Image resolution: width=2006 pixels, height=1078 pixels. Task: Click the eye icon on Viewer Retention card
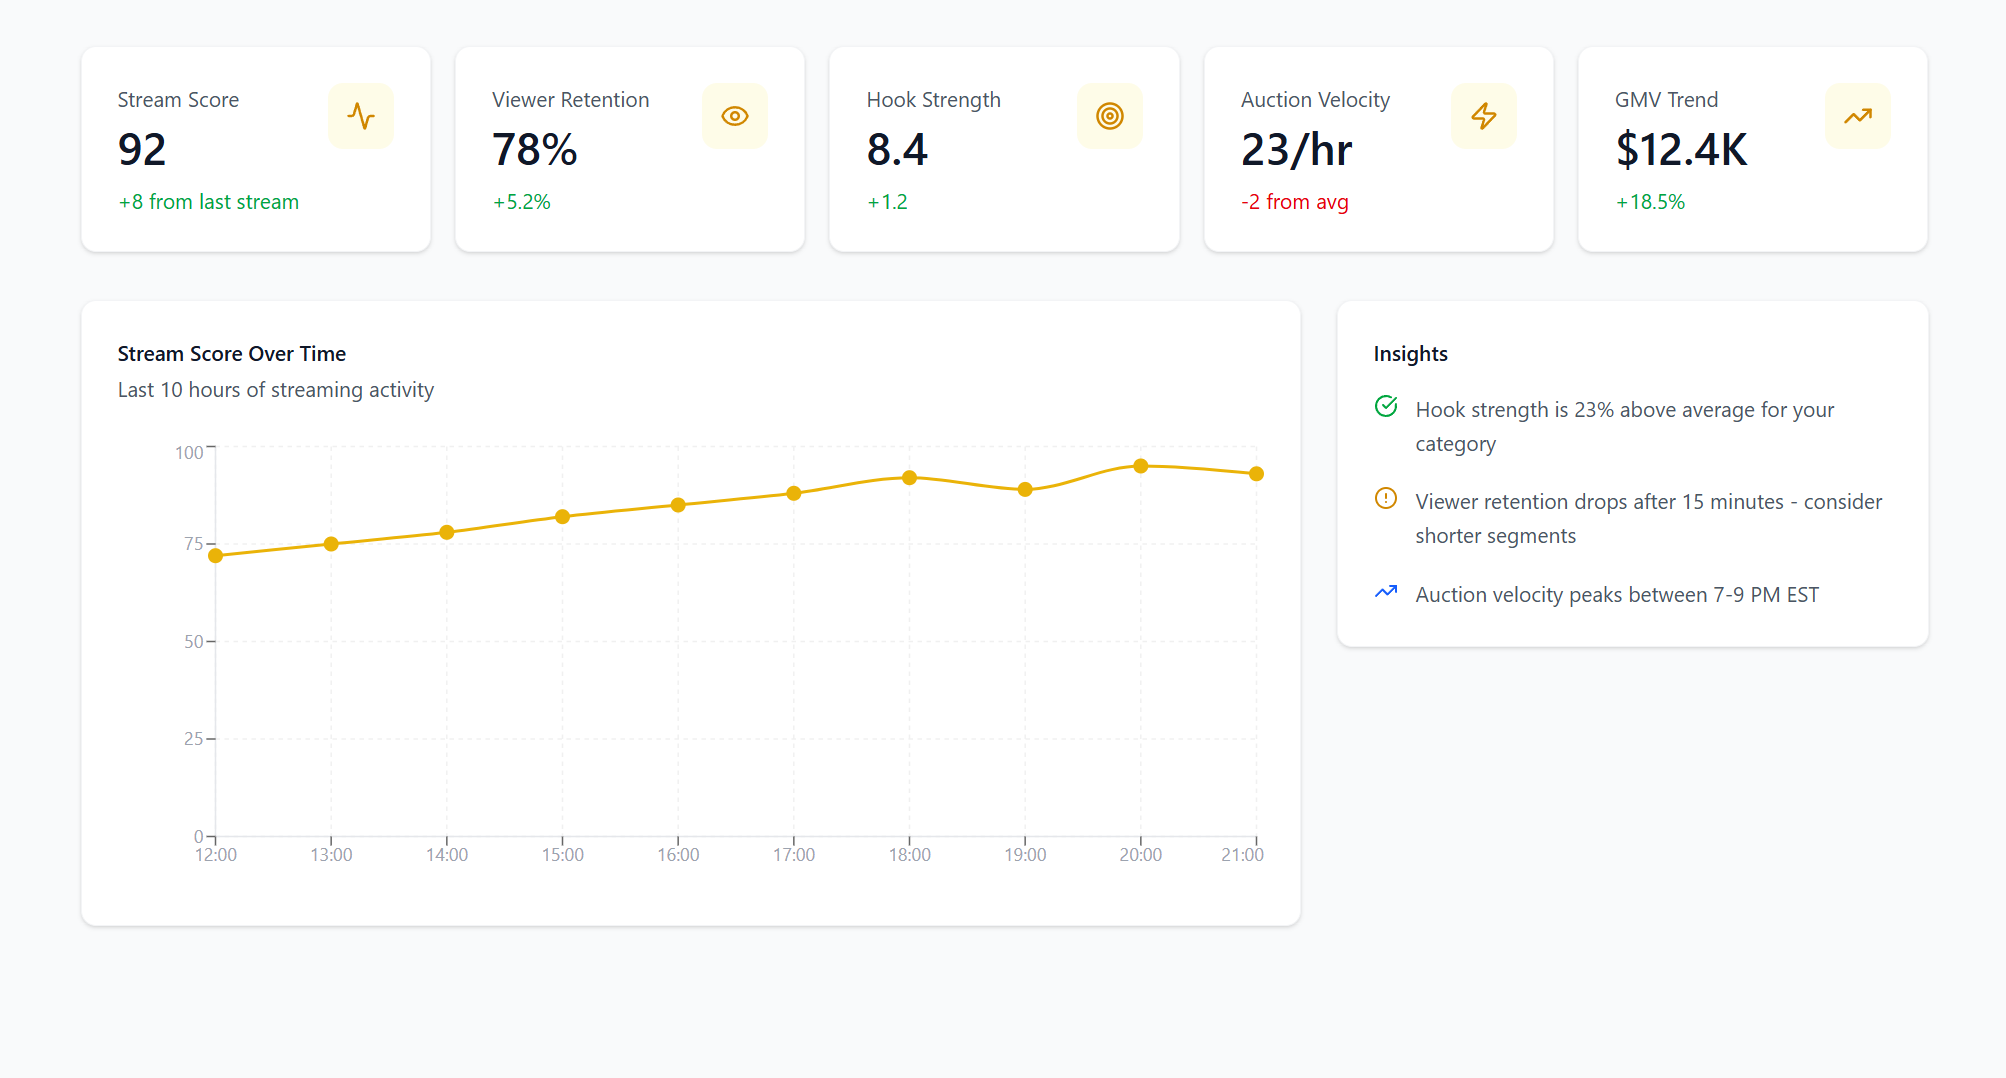click(735, 116)
